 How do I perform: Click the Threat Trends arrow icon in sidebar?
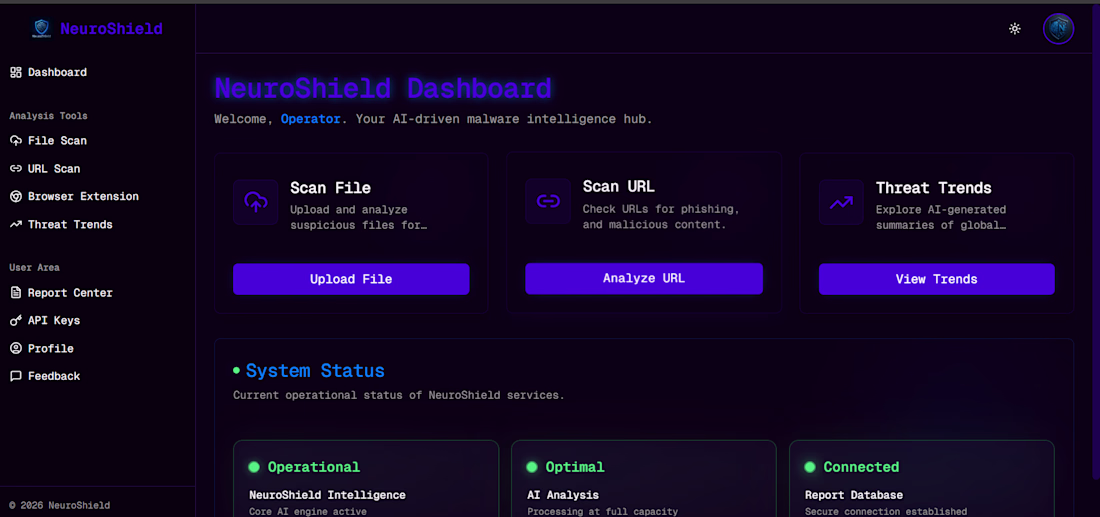tap(15, 224)
